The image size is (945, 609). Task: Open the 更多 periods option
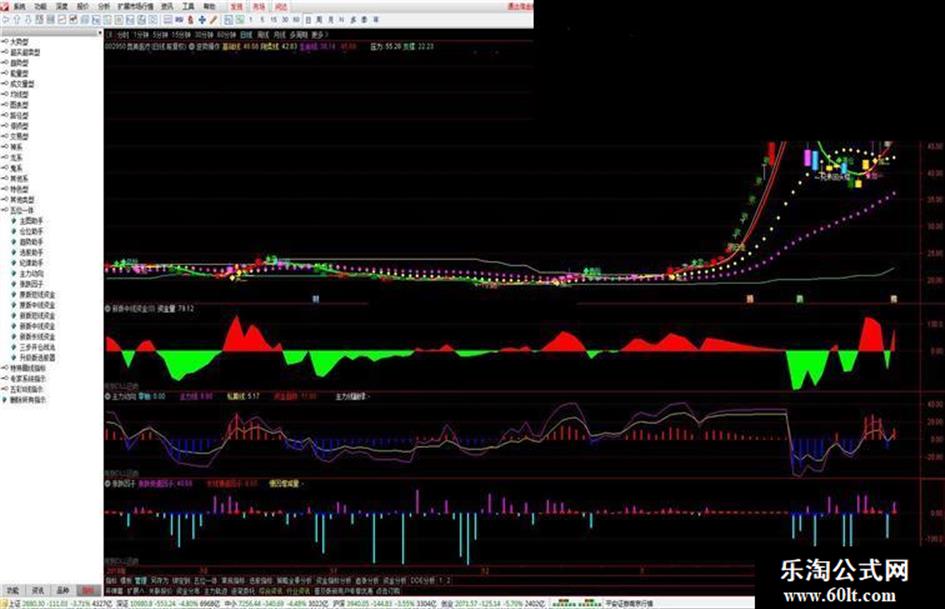pyautogui.click(x=317, y=35)
